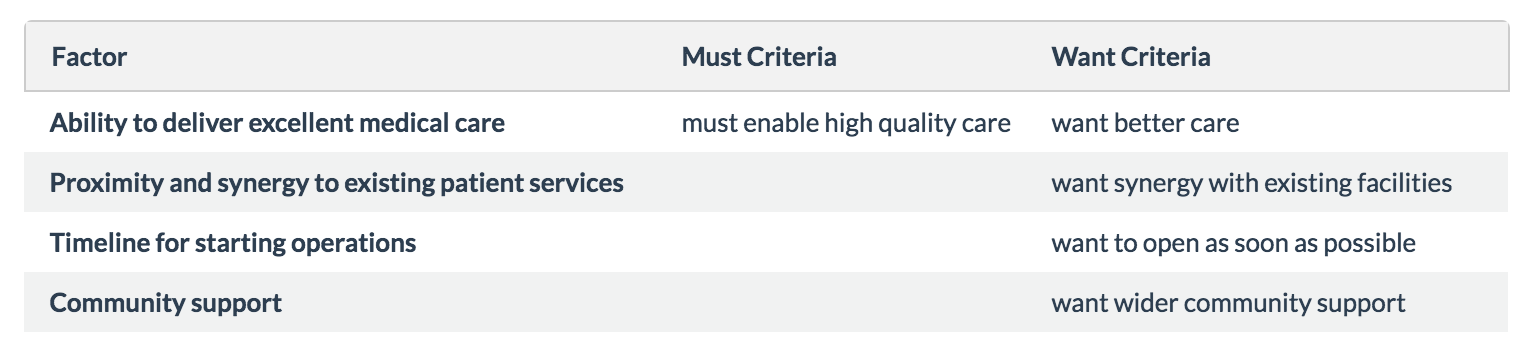
Task: Select 'Proximity and synergy to existing patient services'
Action: pyautogui.click(x=337, y=183)
